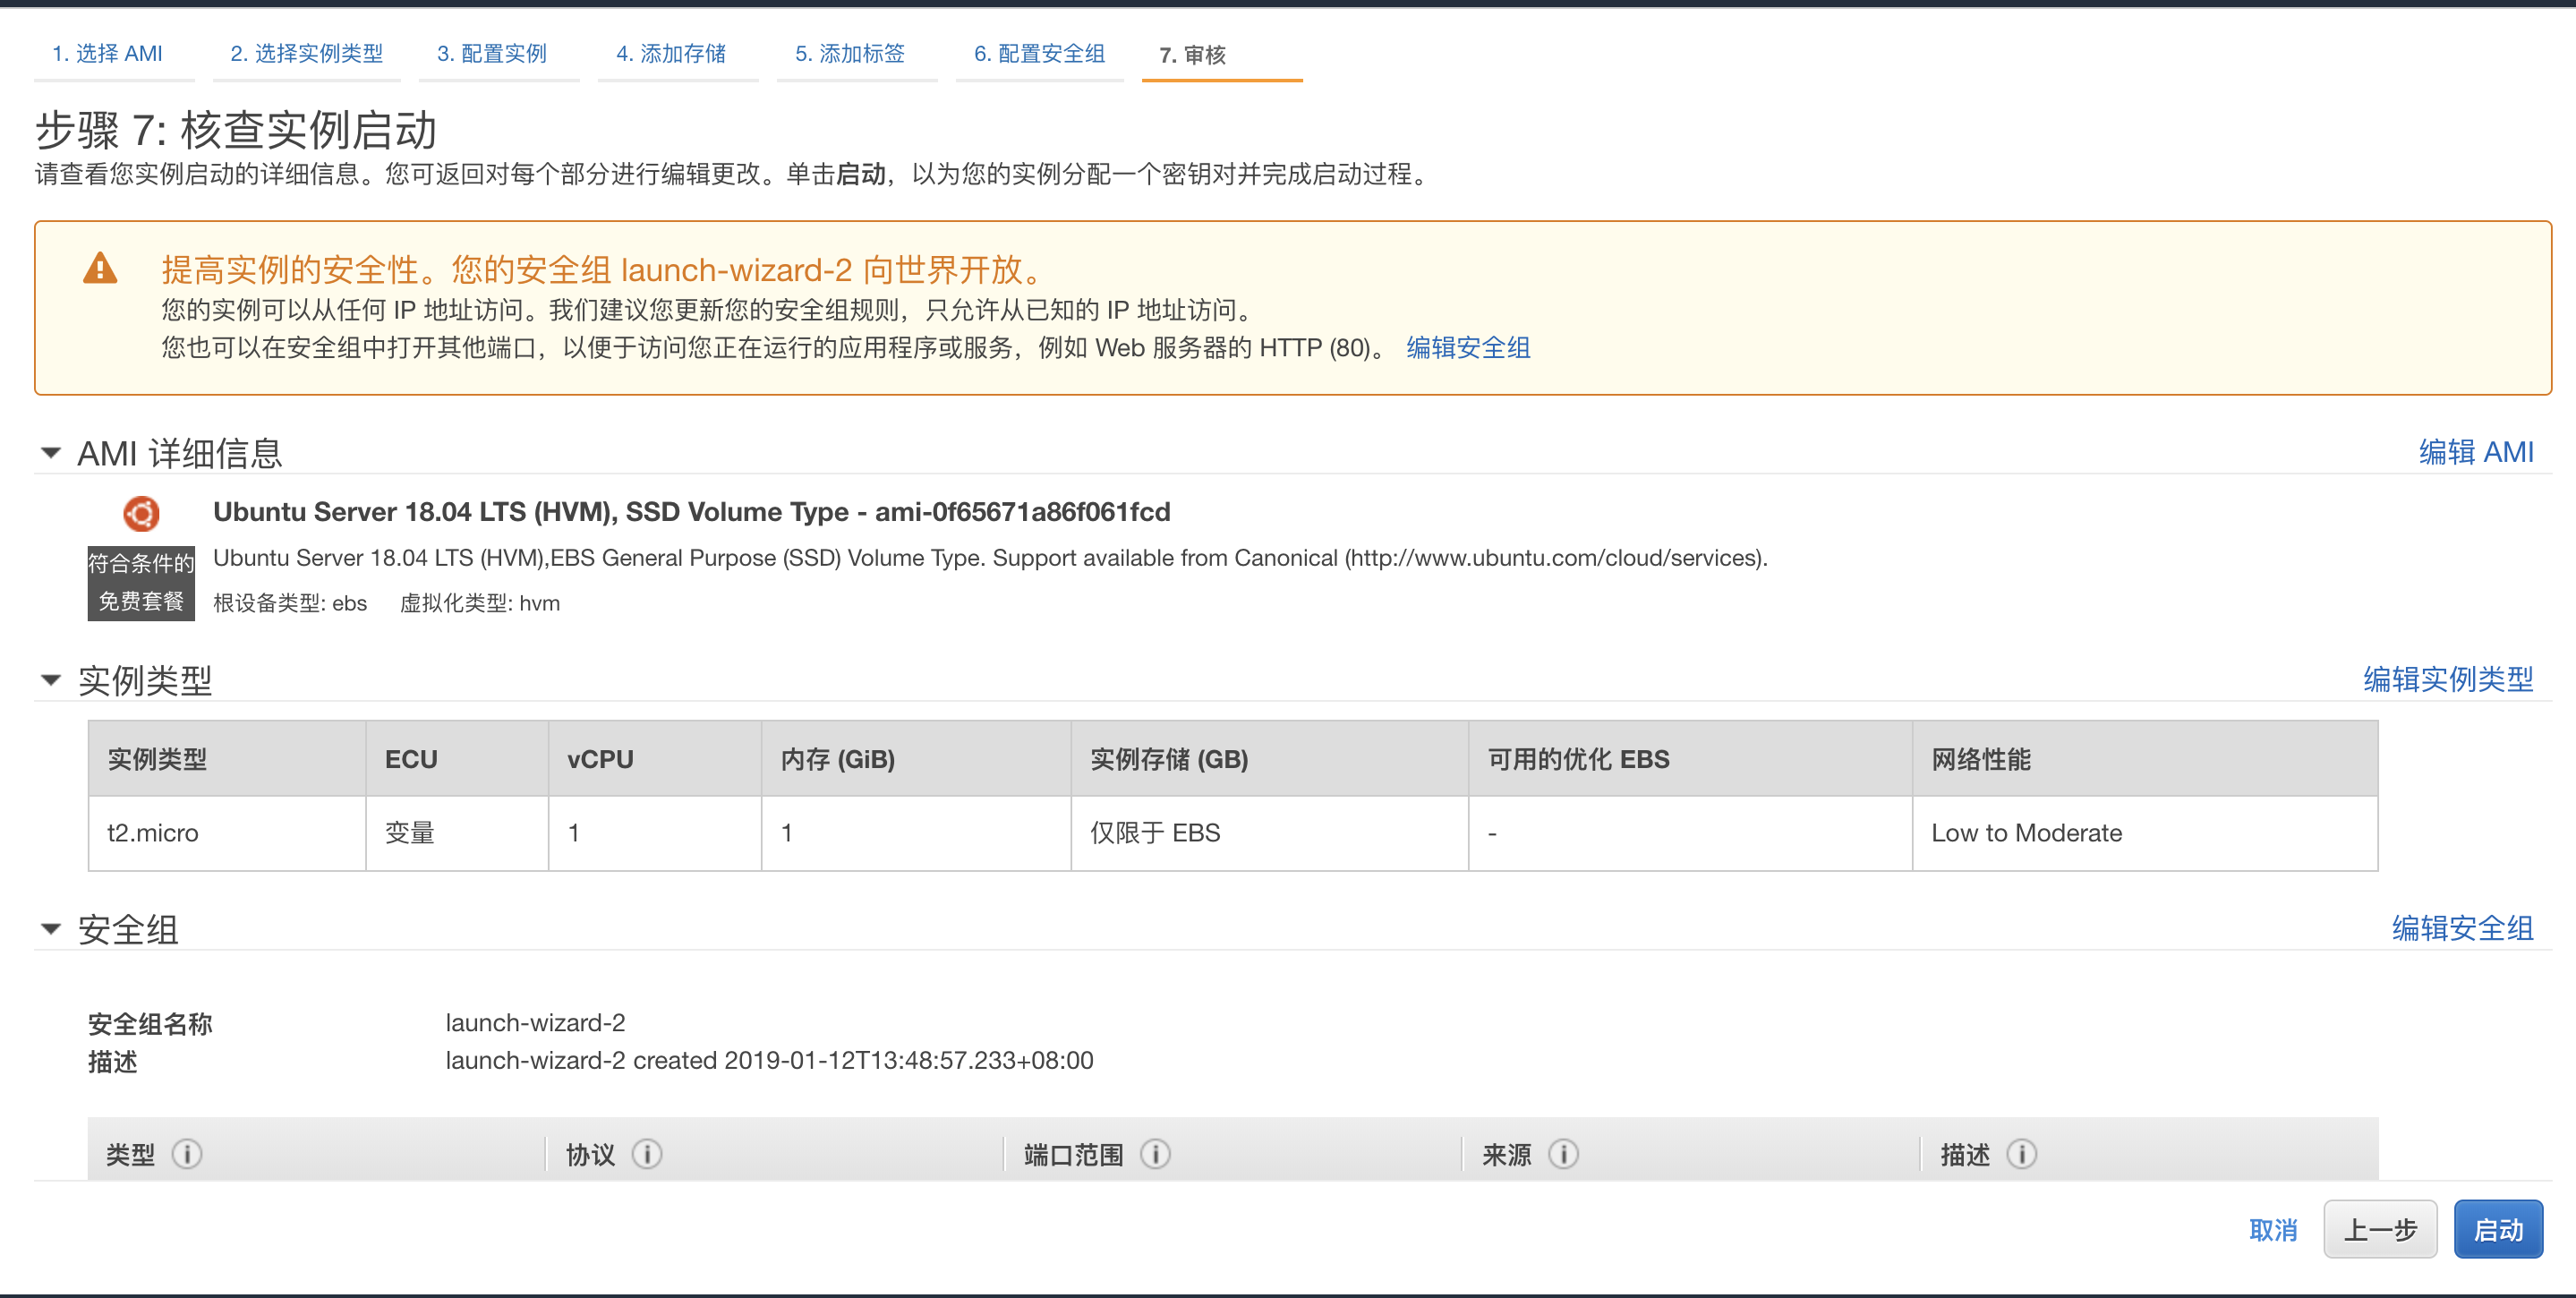Viewport: 2576px width, 1298px height.
Task: Collapse the 实例类型 section
Action: pyautogui.click(x=51, y=680)
